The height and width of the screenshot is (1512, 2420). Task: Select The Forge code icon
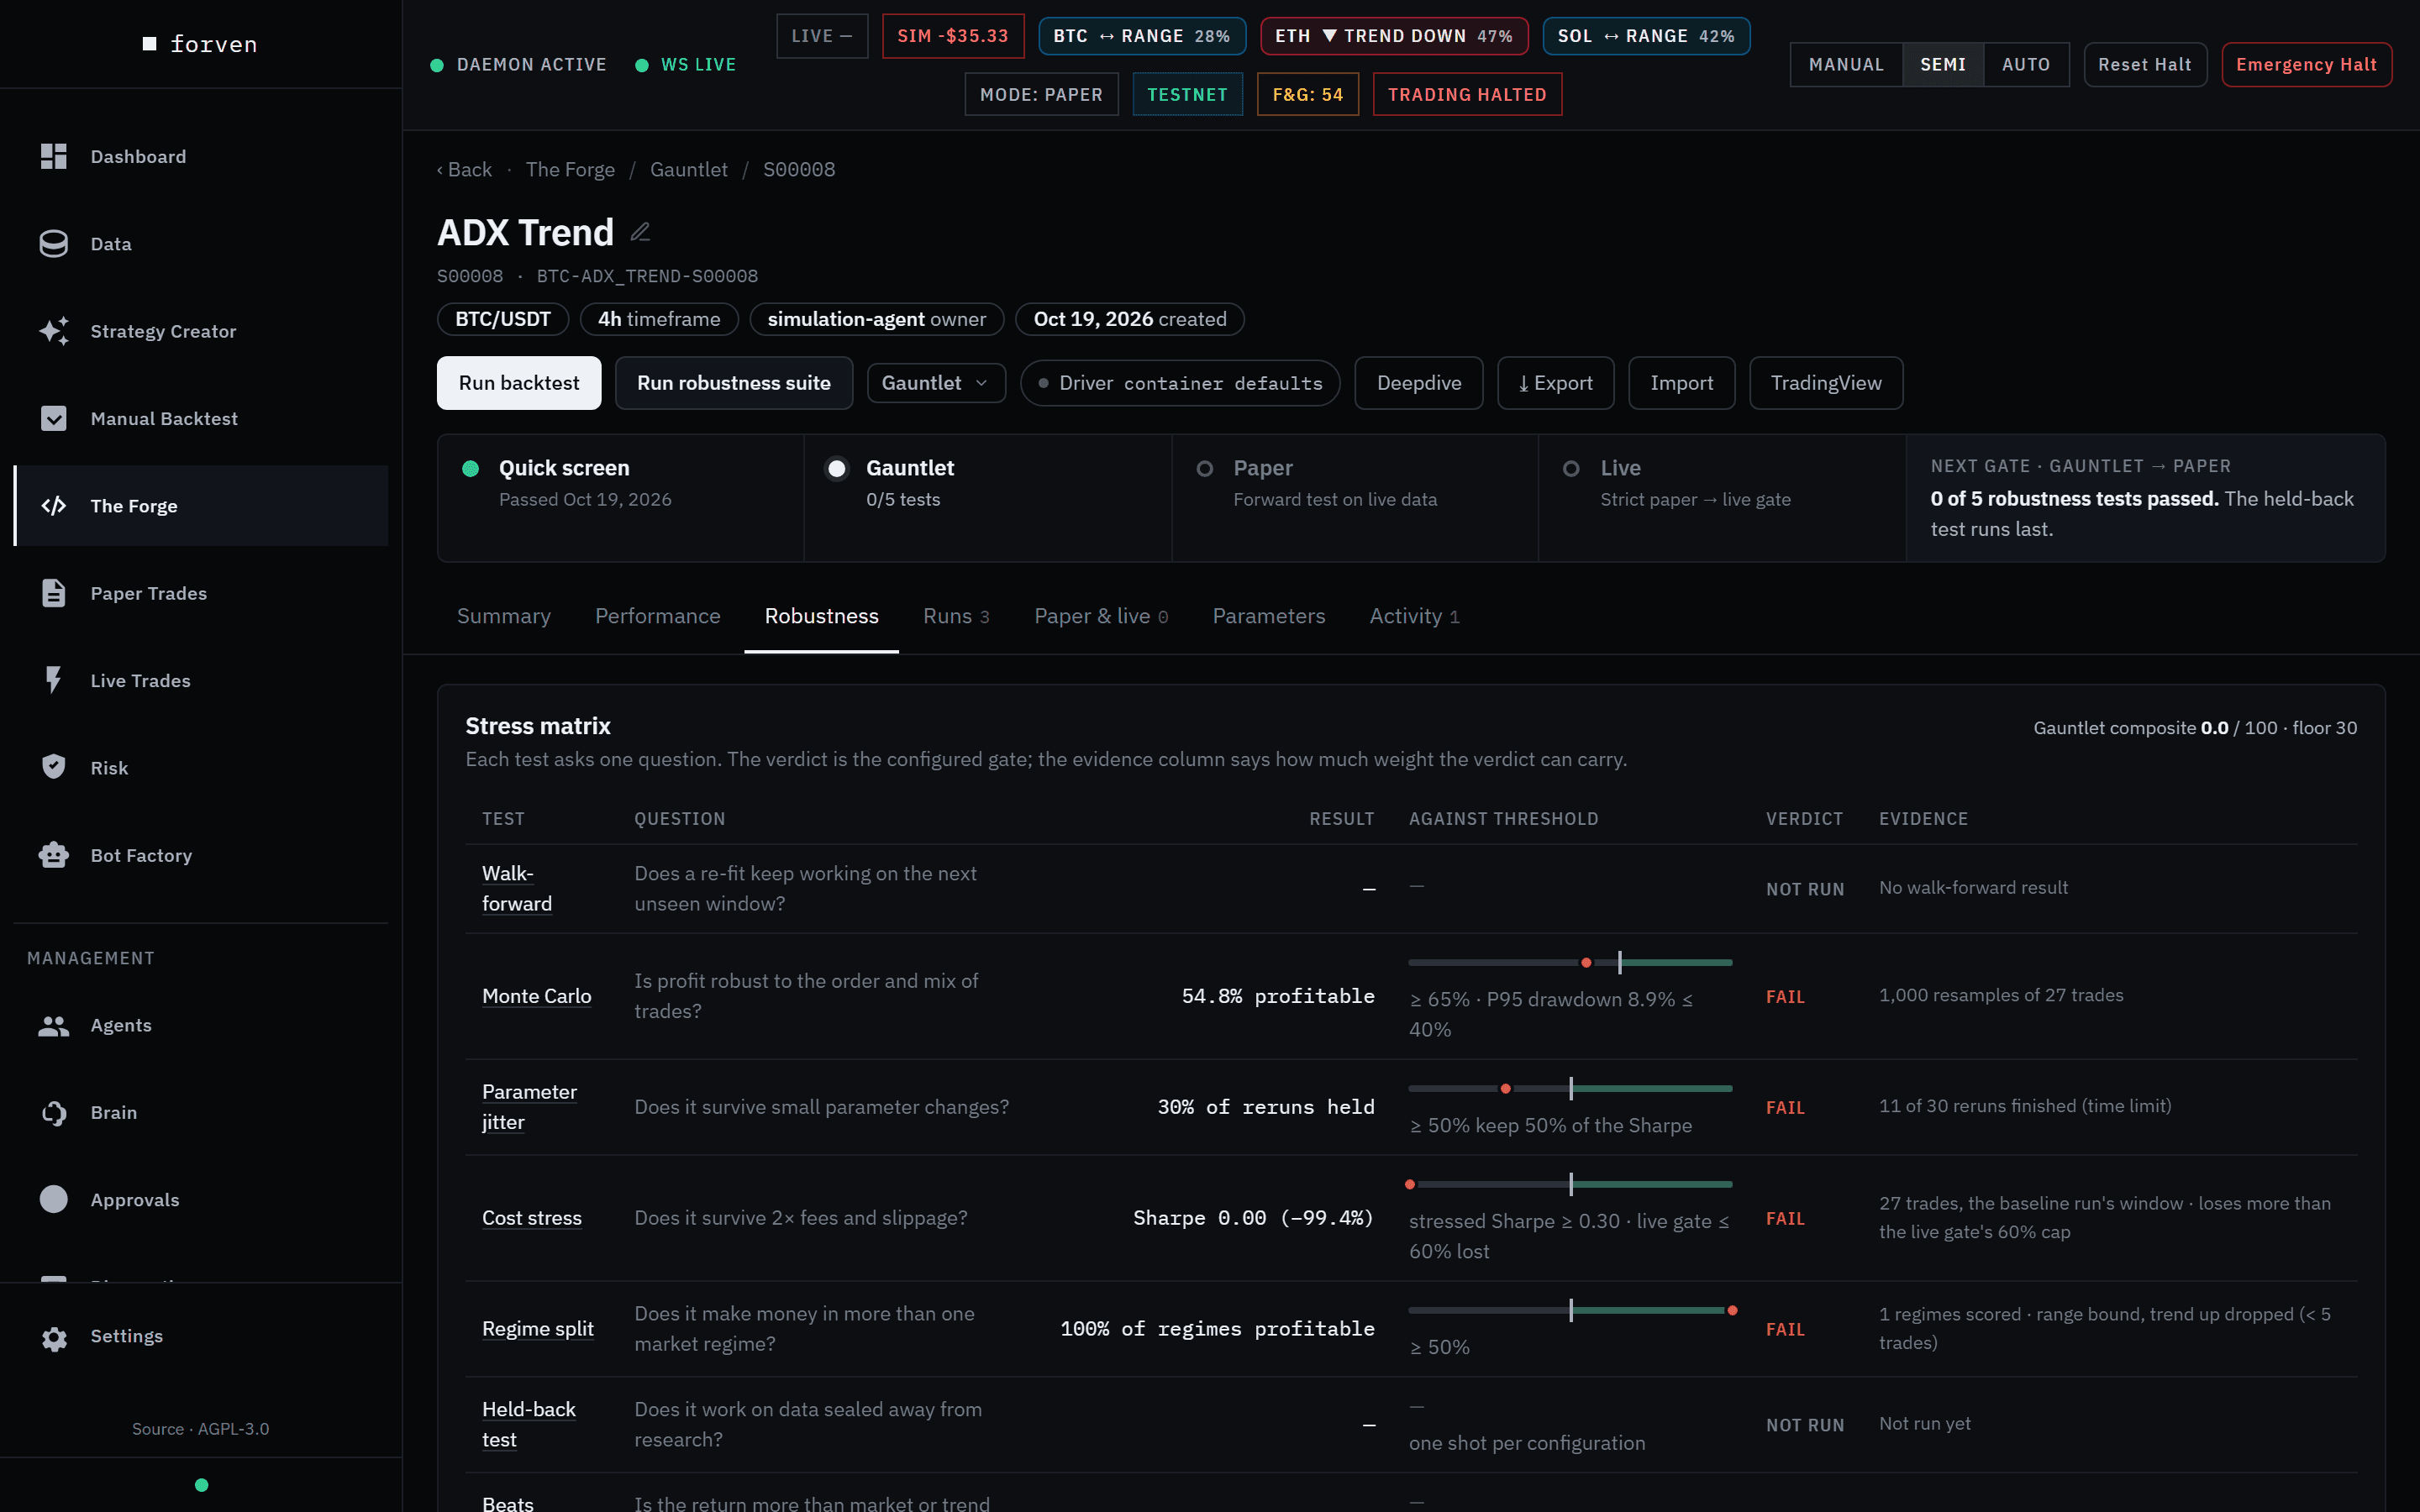(53, 506)
